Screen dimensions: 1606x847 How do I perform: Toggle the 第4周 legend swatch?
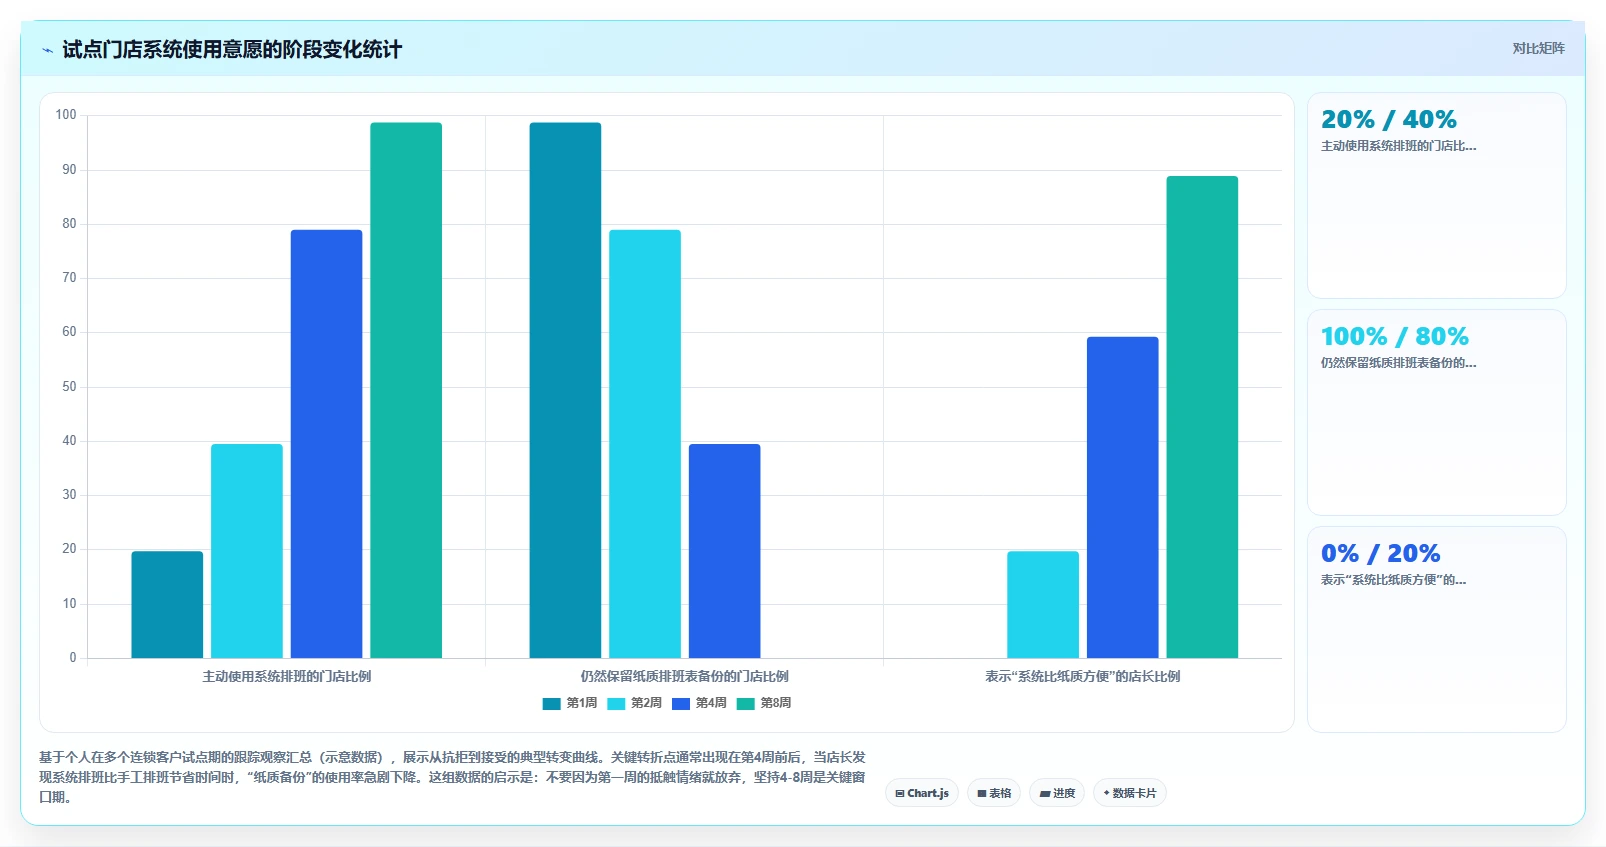[x=681, y=704]
